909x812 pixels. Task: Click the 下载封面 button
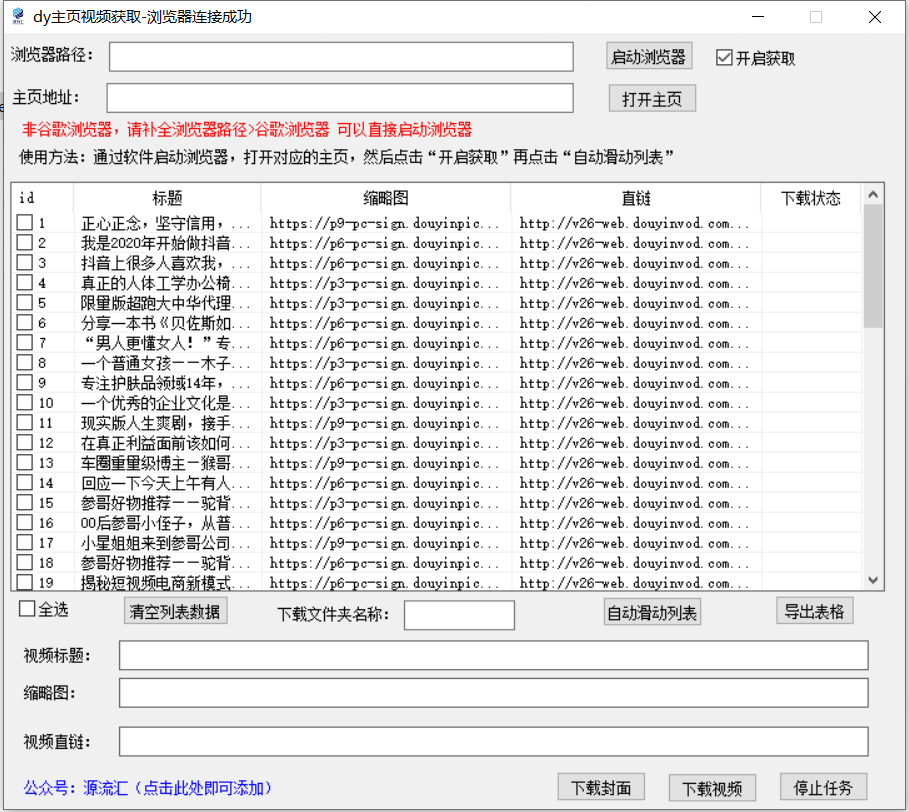pyautogui.click(x=601, y=788)
